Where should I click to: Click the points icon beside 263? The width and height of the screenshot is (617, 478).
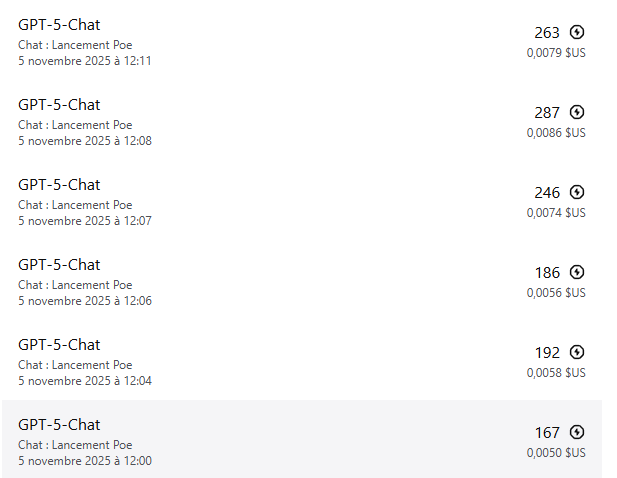click(576, 32)
